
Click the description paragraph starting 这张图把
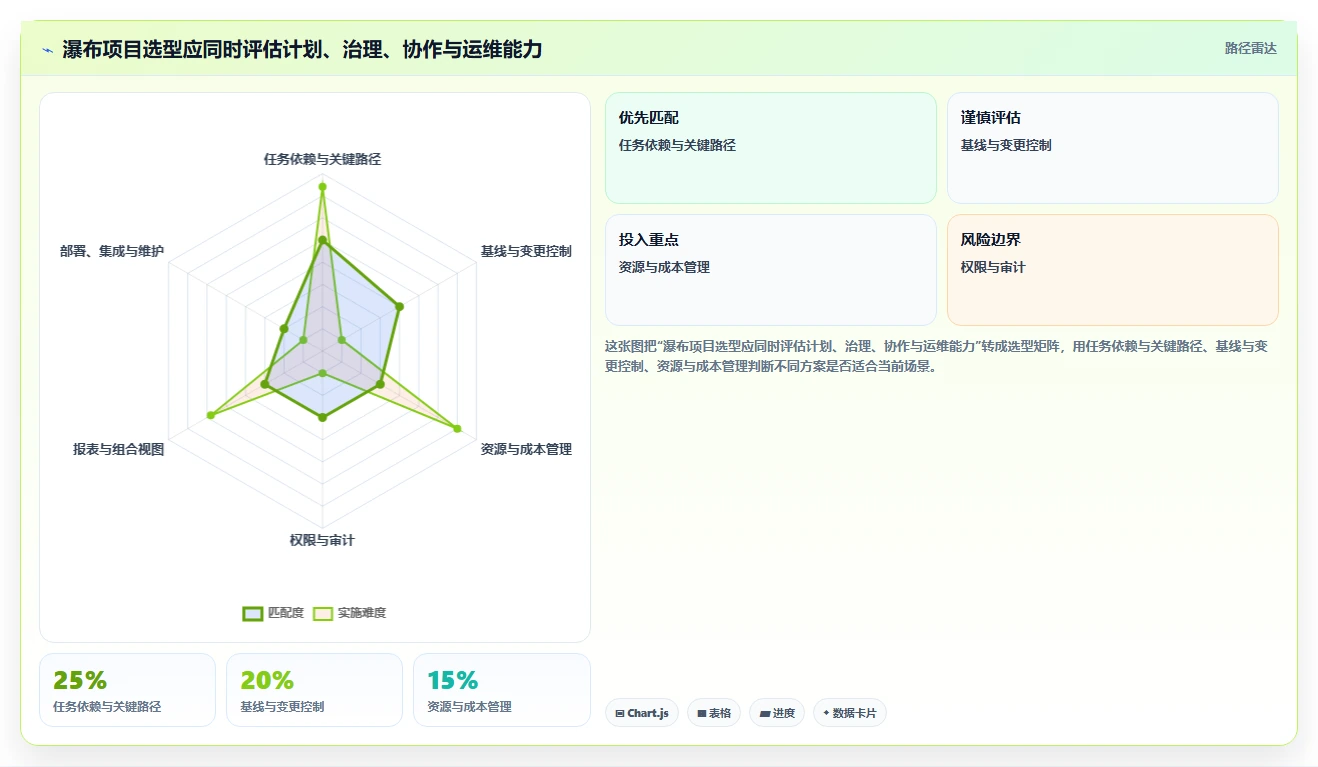point(937,356)
